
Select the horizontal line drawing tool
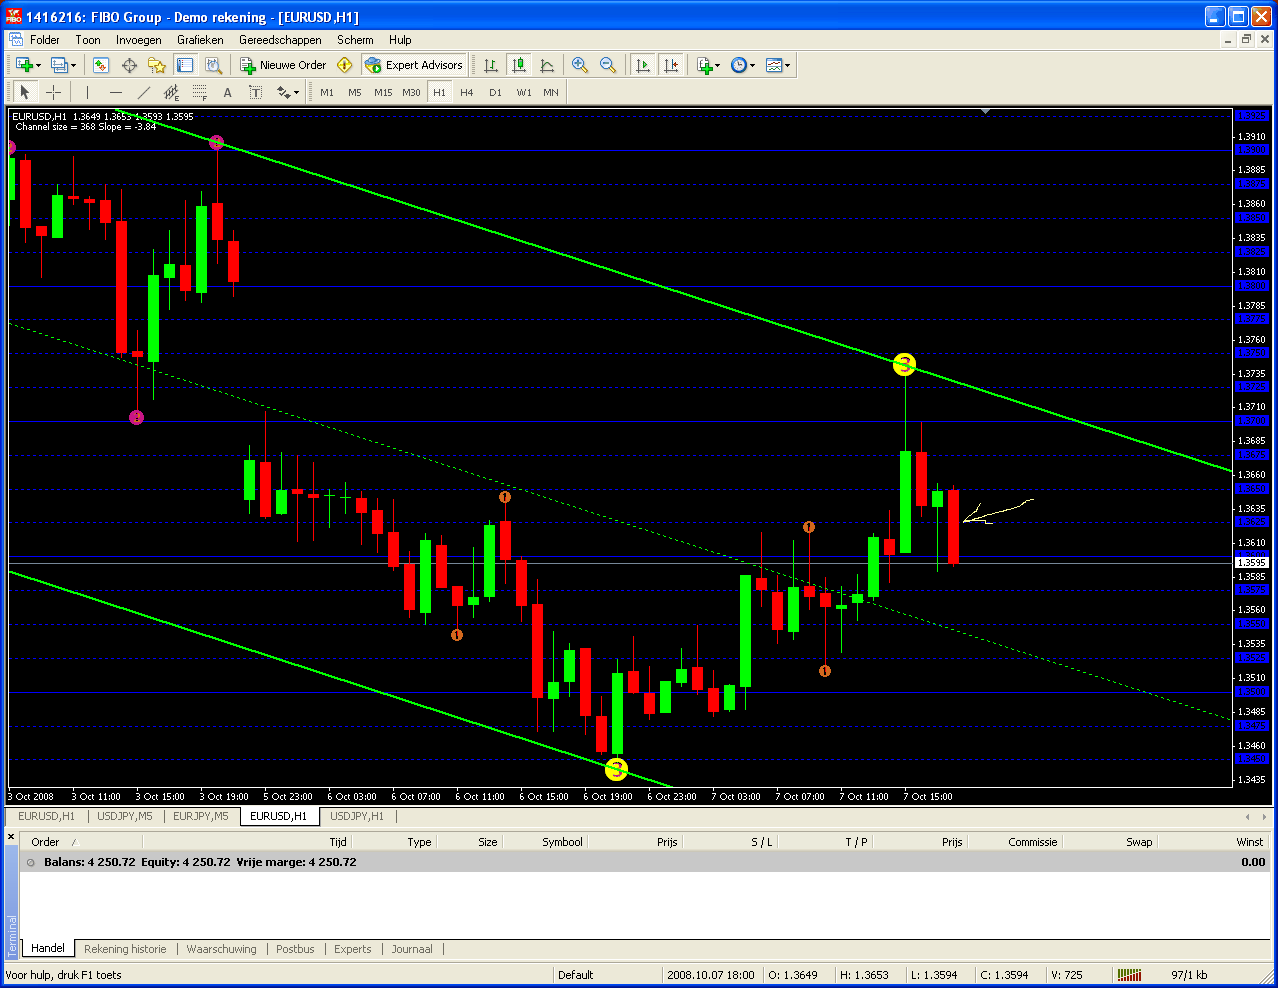116,92
